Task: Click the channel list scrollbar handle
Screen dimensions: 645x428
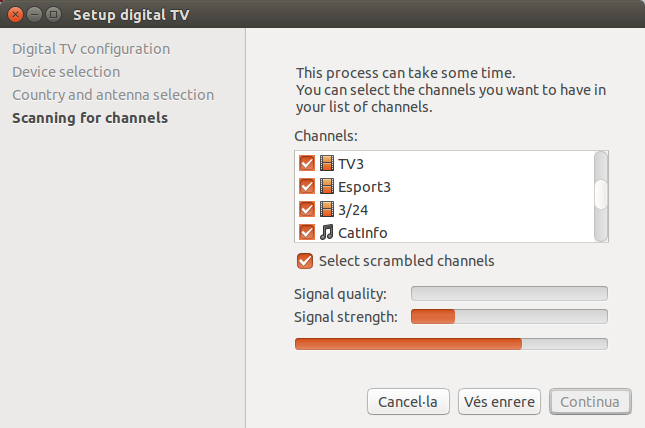Action: (x=601, y=194)
